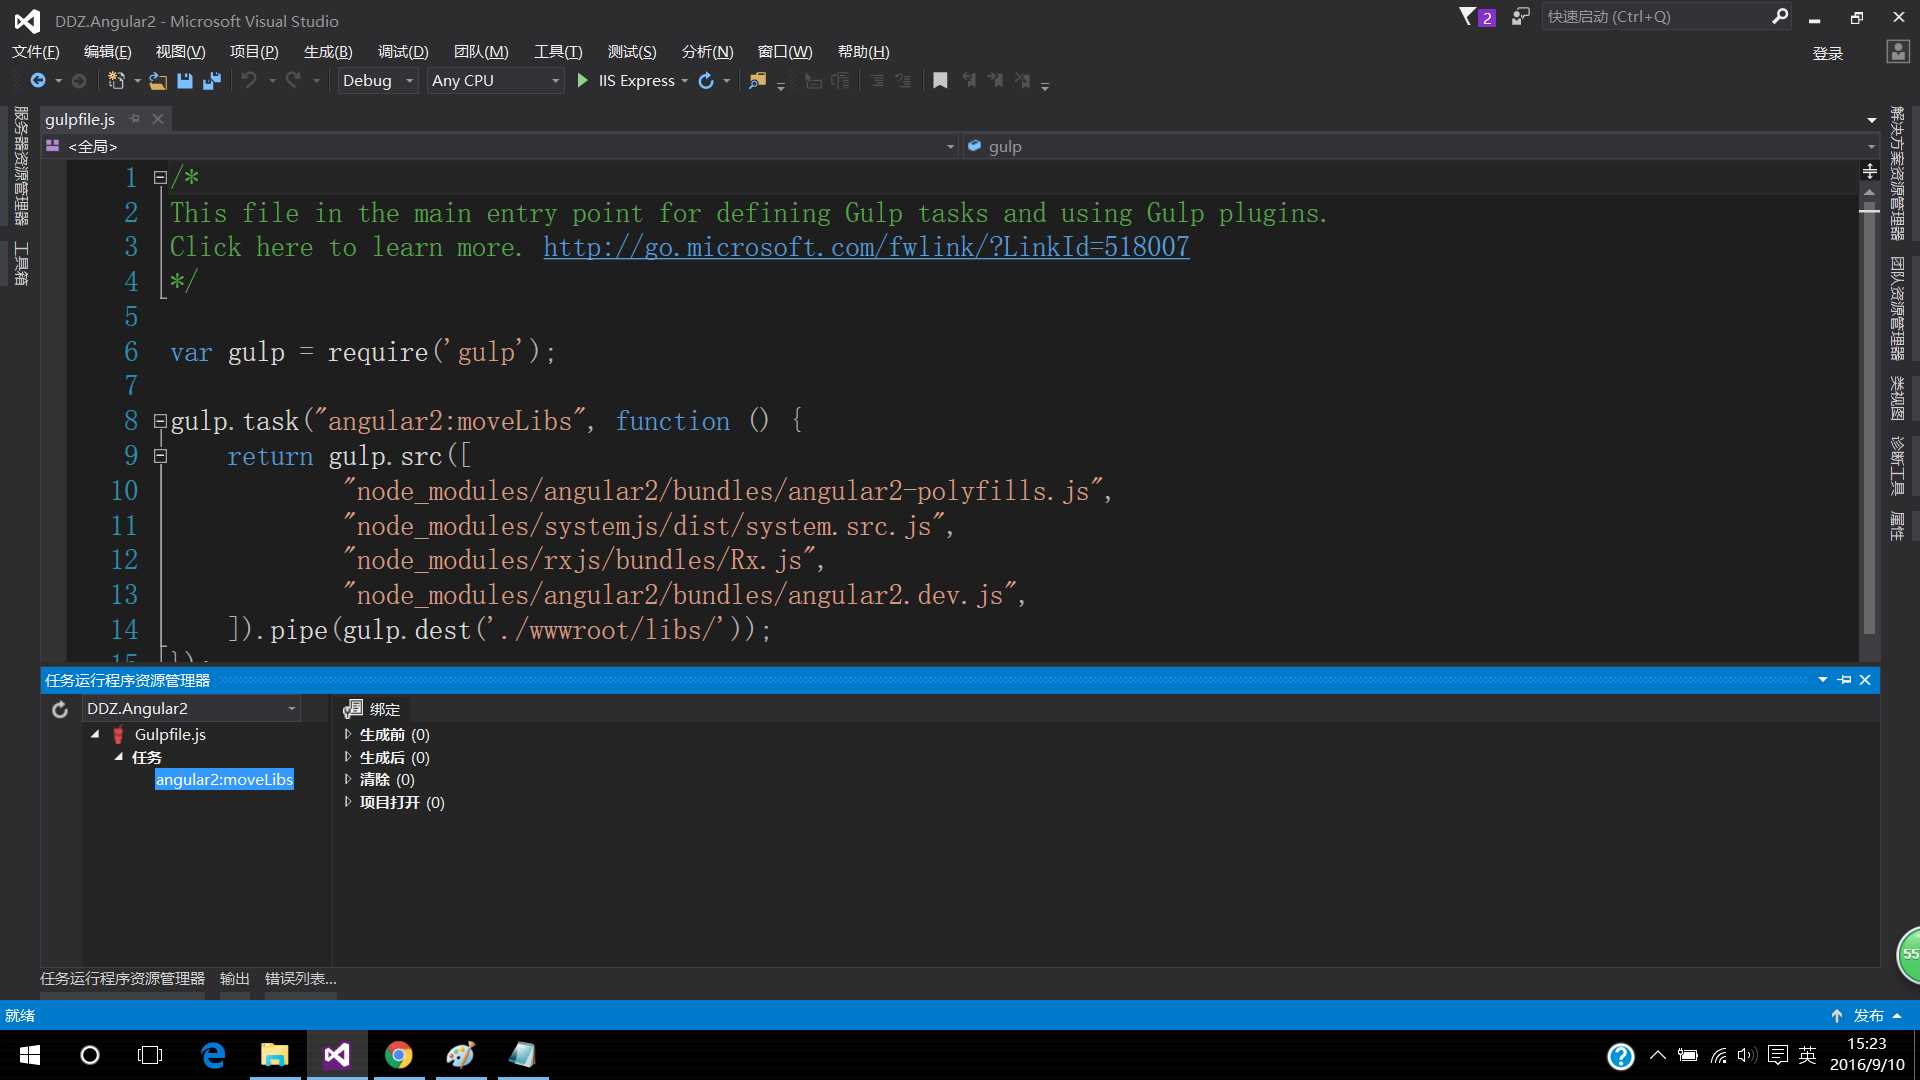The image size is (1920, 1080).
Task: Click the Find in Files icon
Action: (x=758, y=81)
